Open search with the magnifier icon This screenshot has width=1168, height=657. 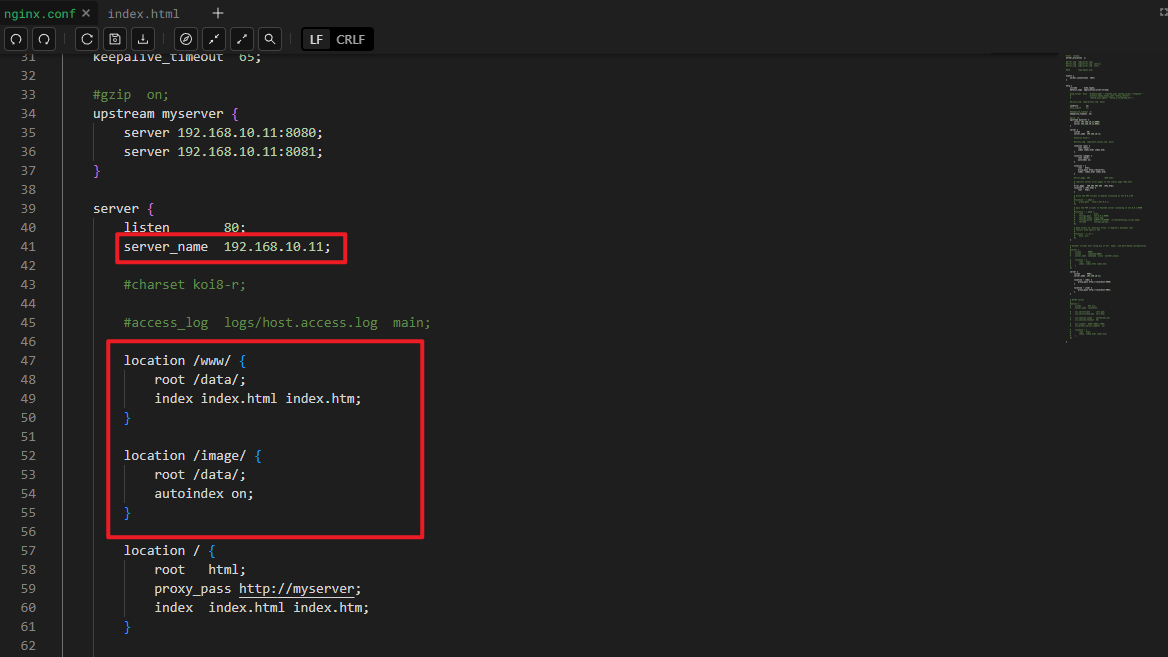tap(270, 39)
